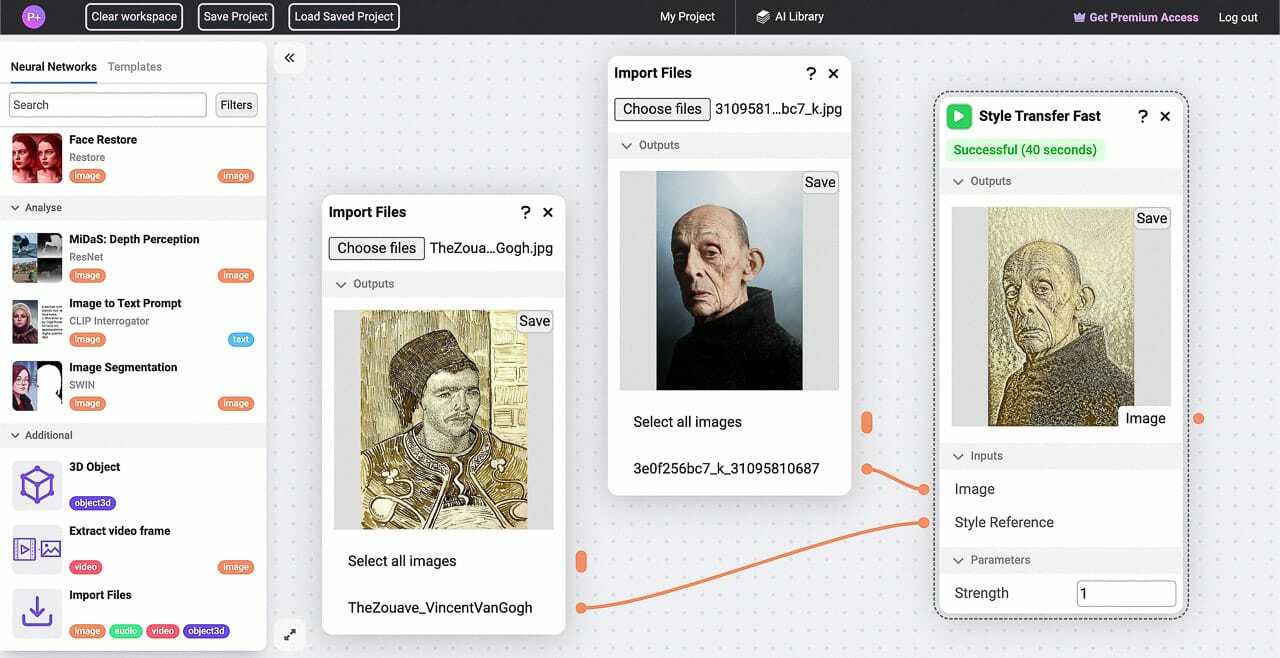Select the Image Segmentation thumbnail
This screenshot has width=1280, height=658.
(37, 386)
